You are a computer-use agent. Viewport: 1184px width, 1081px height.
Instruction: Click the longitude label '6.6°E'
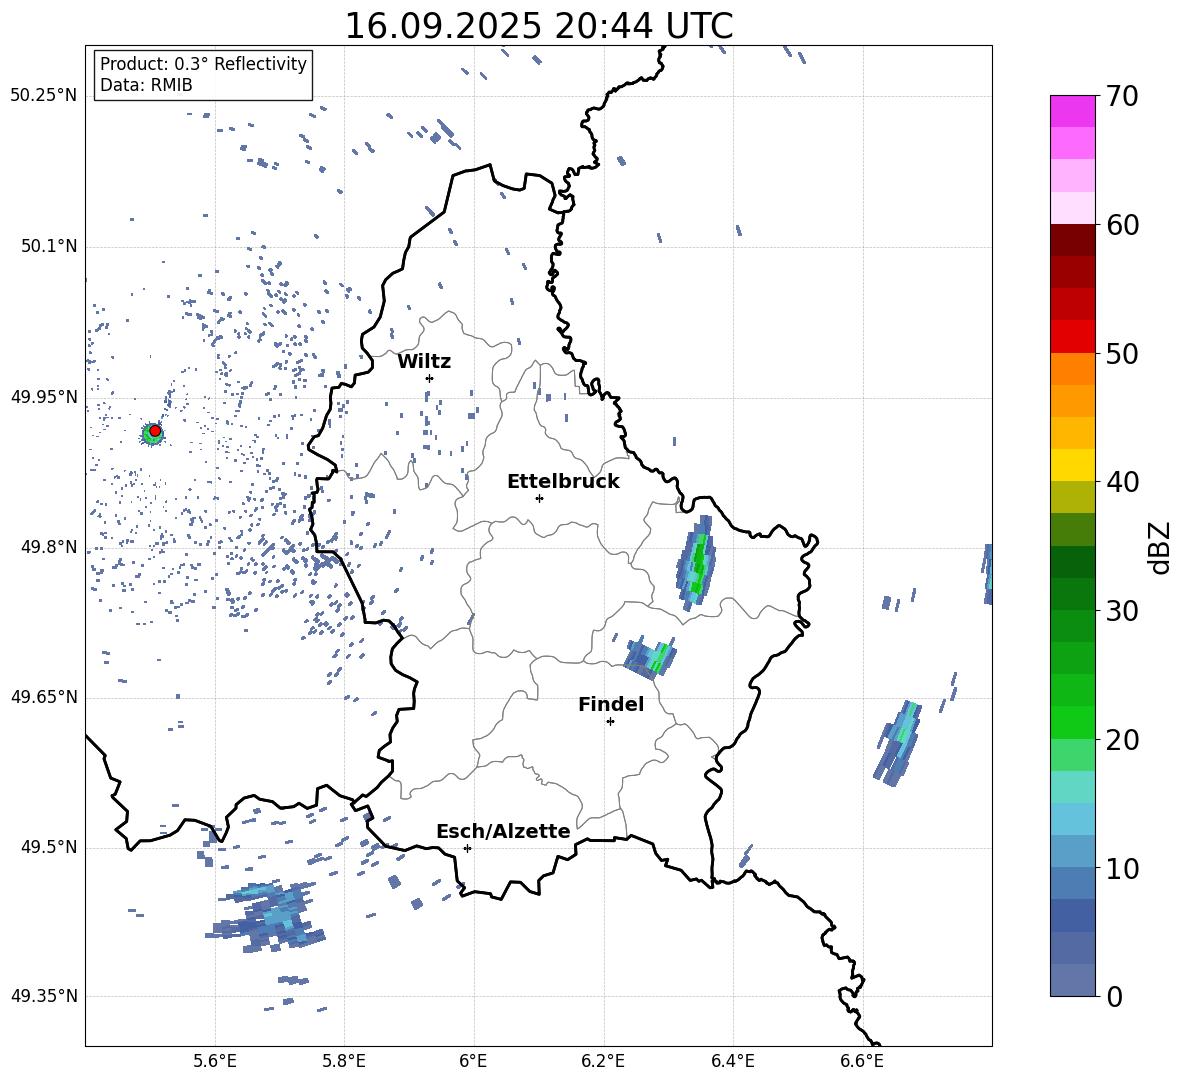[862, 1062]
